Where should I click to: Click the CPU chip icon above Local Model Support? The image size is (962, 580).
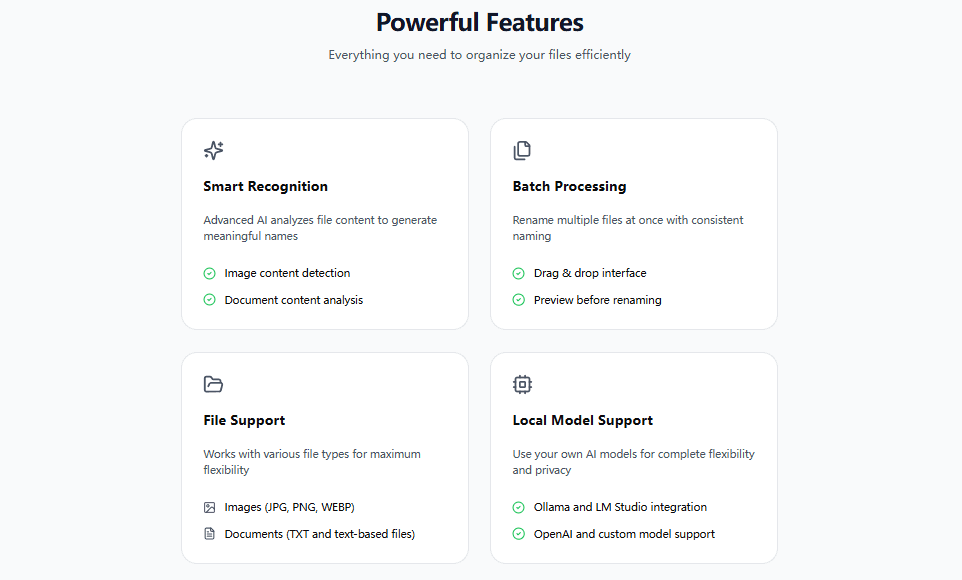(522, 384)
